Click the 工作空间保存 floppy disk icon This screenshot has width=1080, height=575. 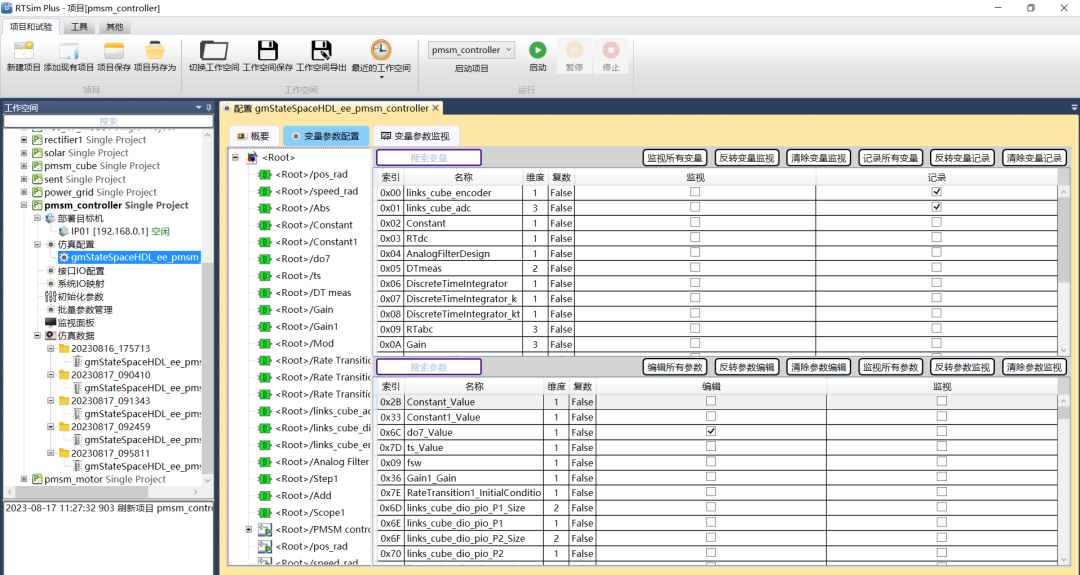coord(268,50)
